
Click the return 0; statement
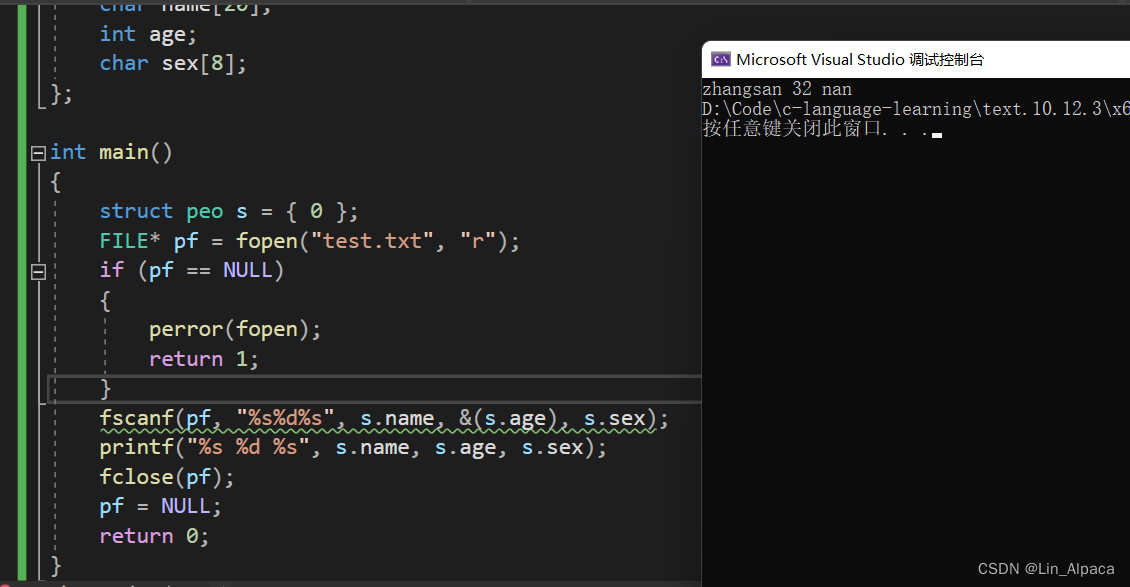point(154,537)
